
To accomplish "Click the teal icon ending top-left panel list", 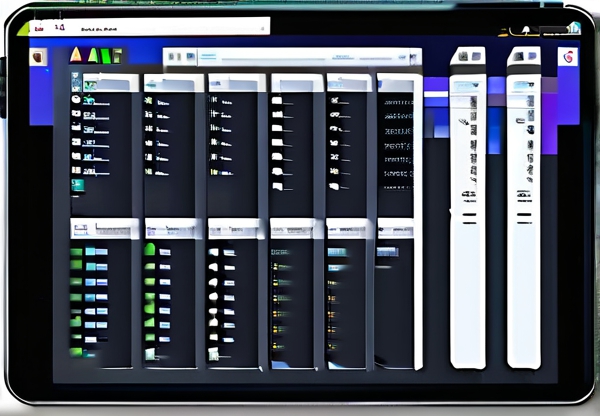I will coord(78,184).
